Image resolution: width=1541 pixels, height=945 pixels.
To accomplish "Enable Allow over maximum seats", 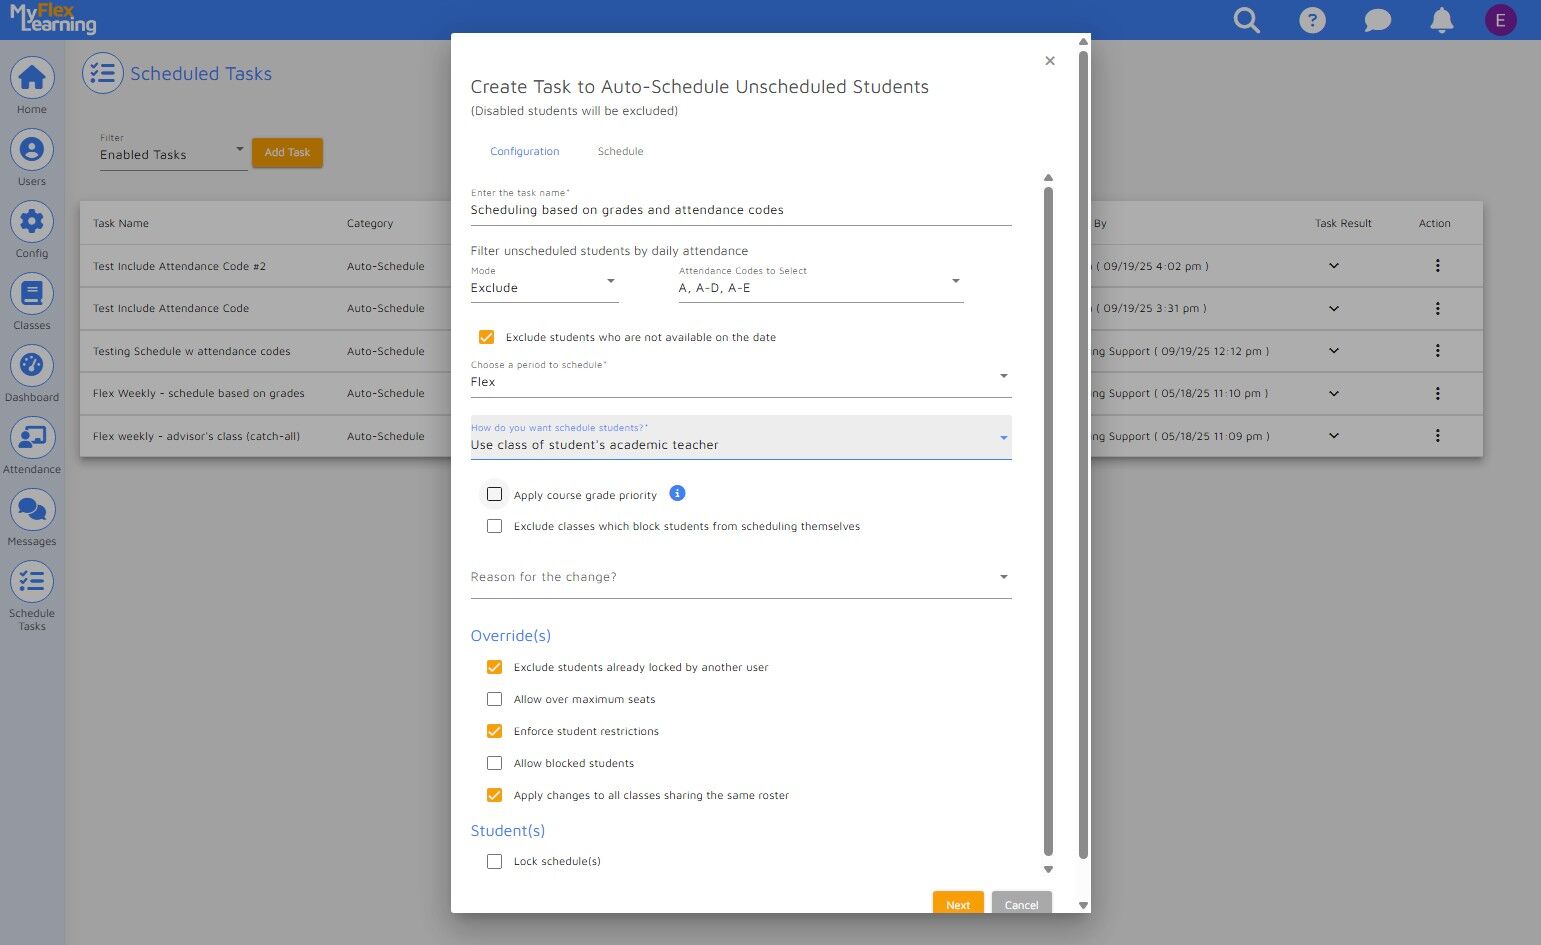I will click(494, 699).
